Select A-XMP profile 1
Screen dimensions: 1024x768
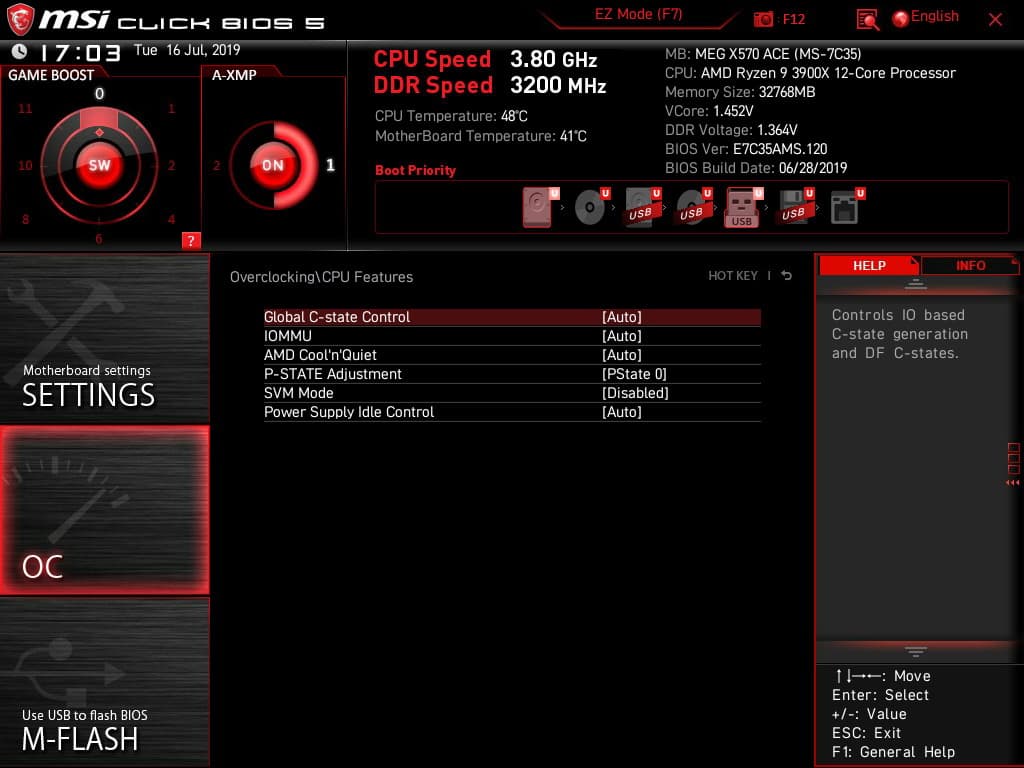tap(330, 165)
